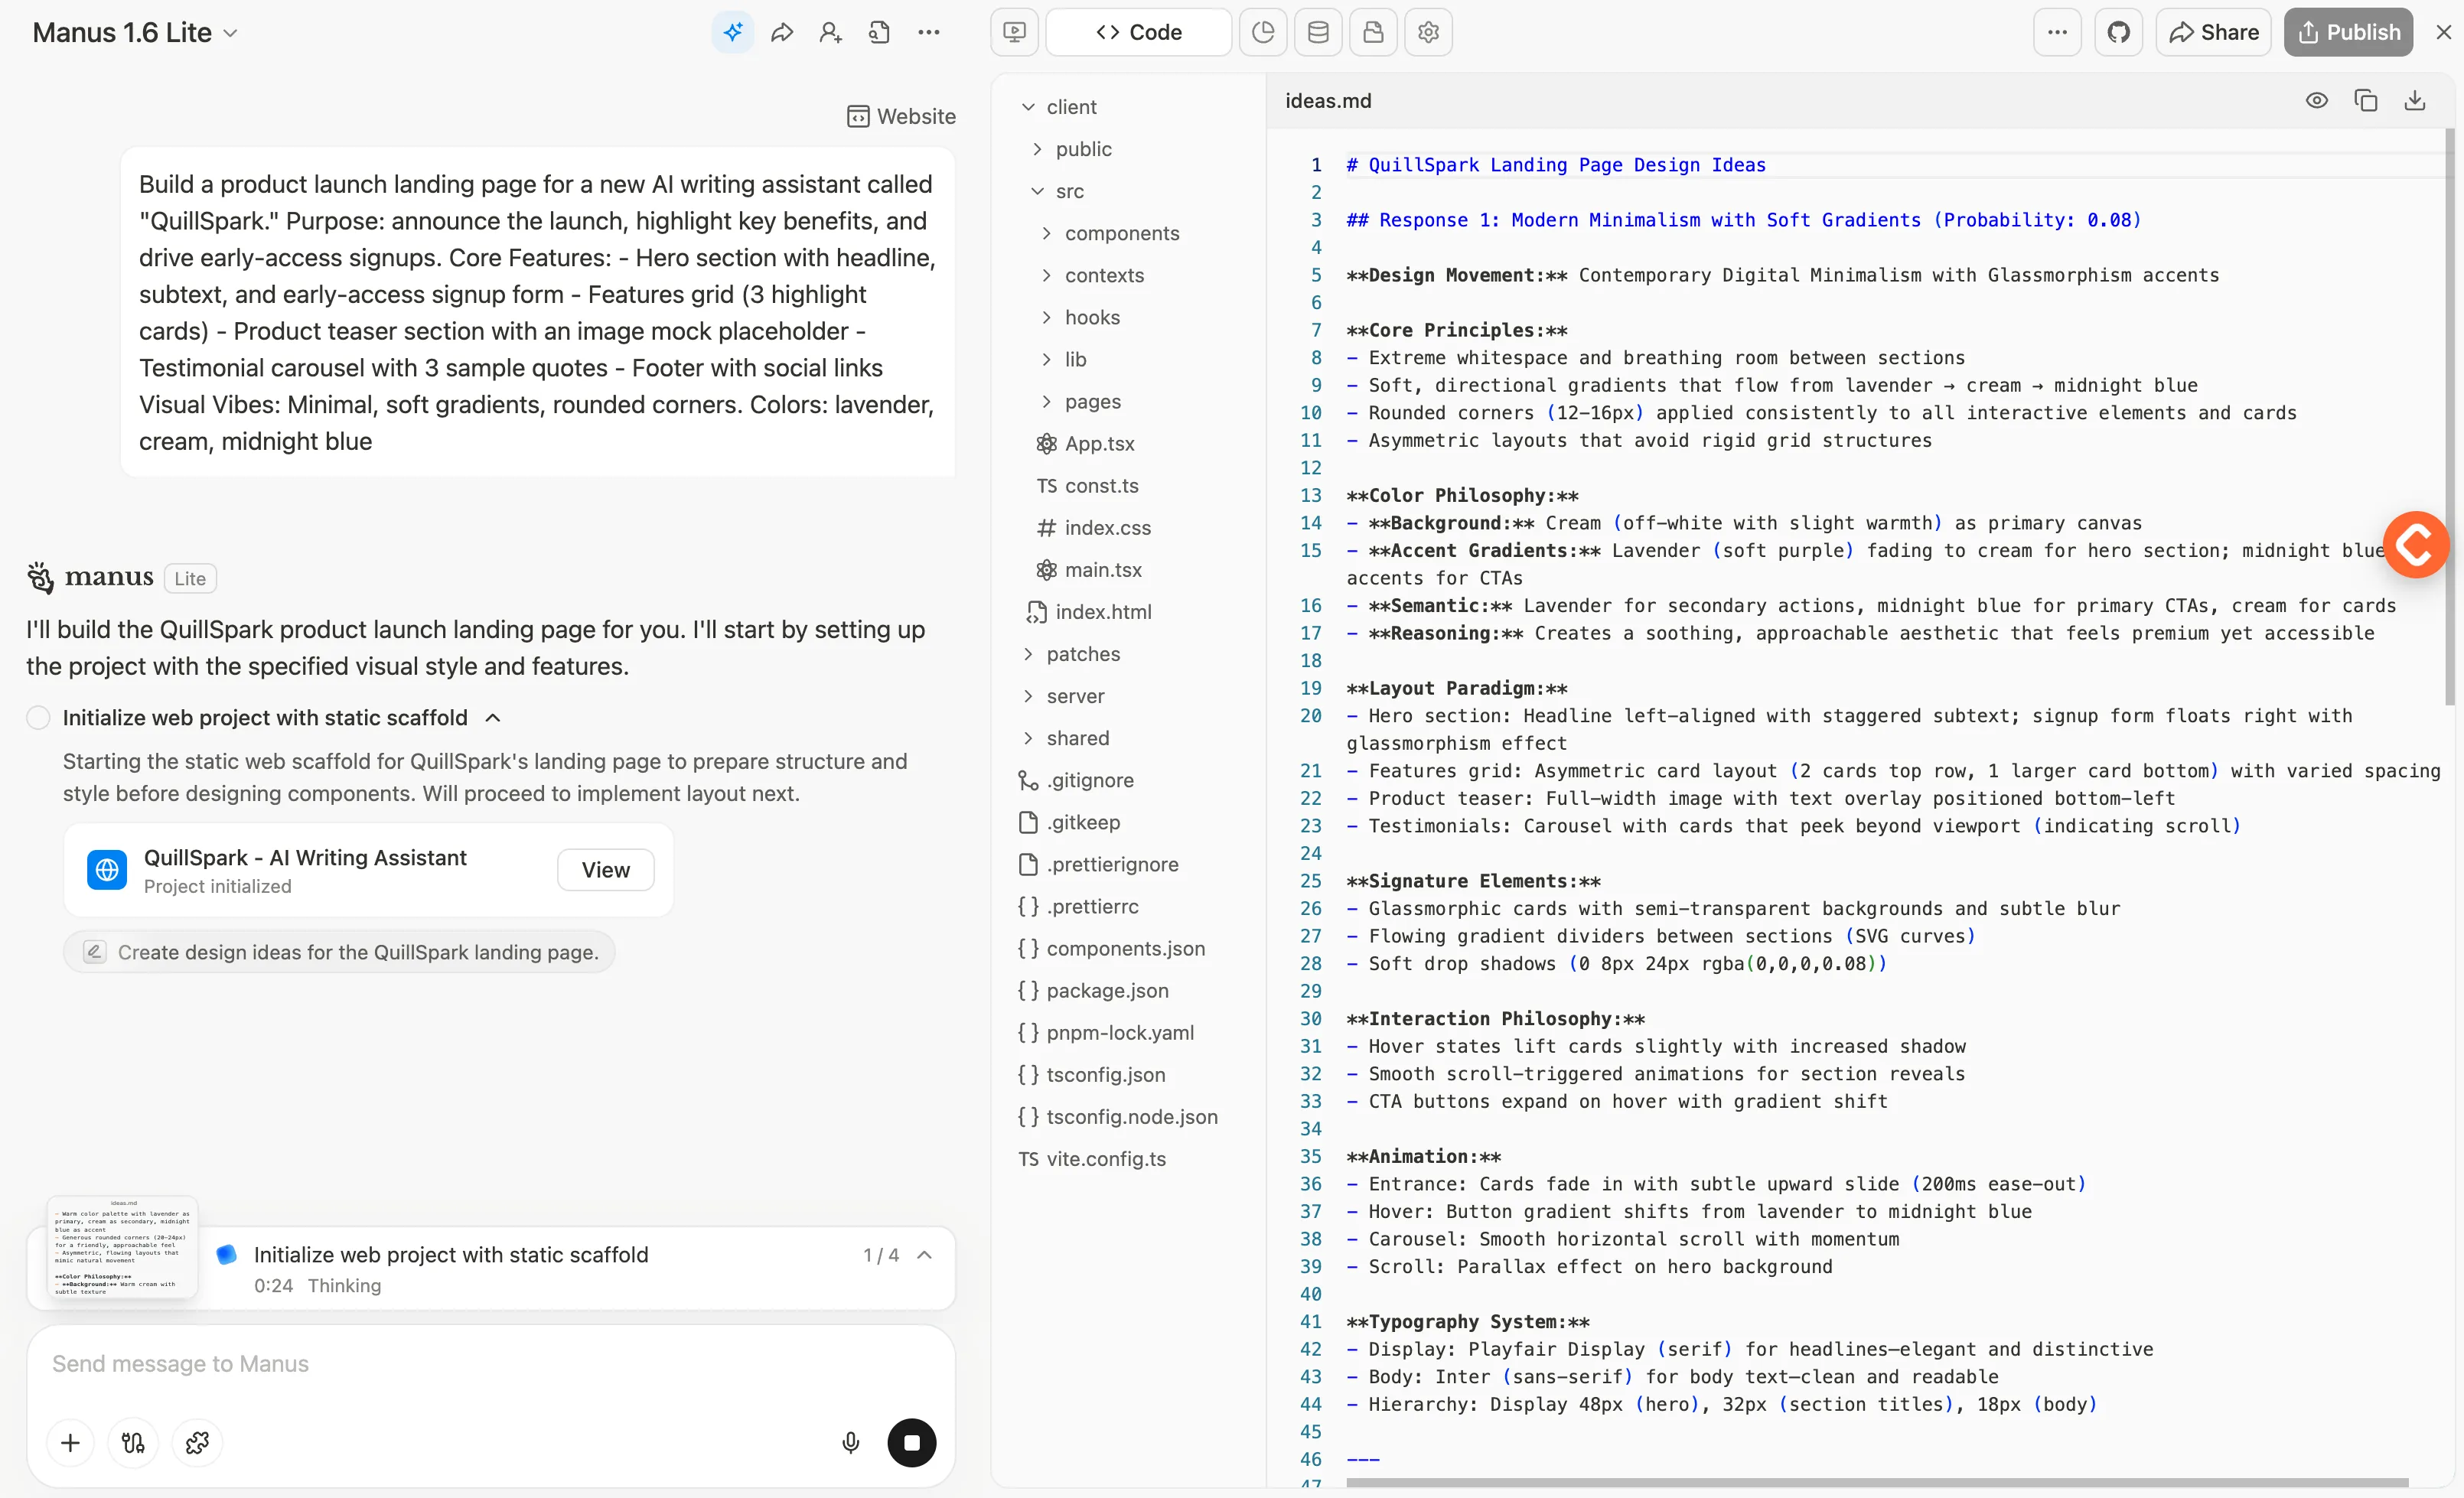The image size is (2464, 1498).
Task: Open the App.tsx file
Action: [1099, 443]
